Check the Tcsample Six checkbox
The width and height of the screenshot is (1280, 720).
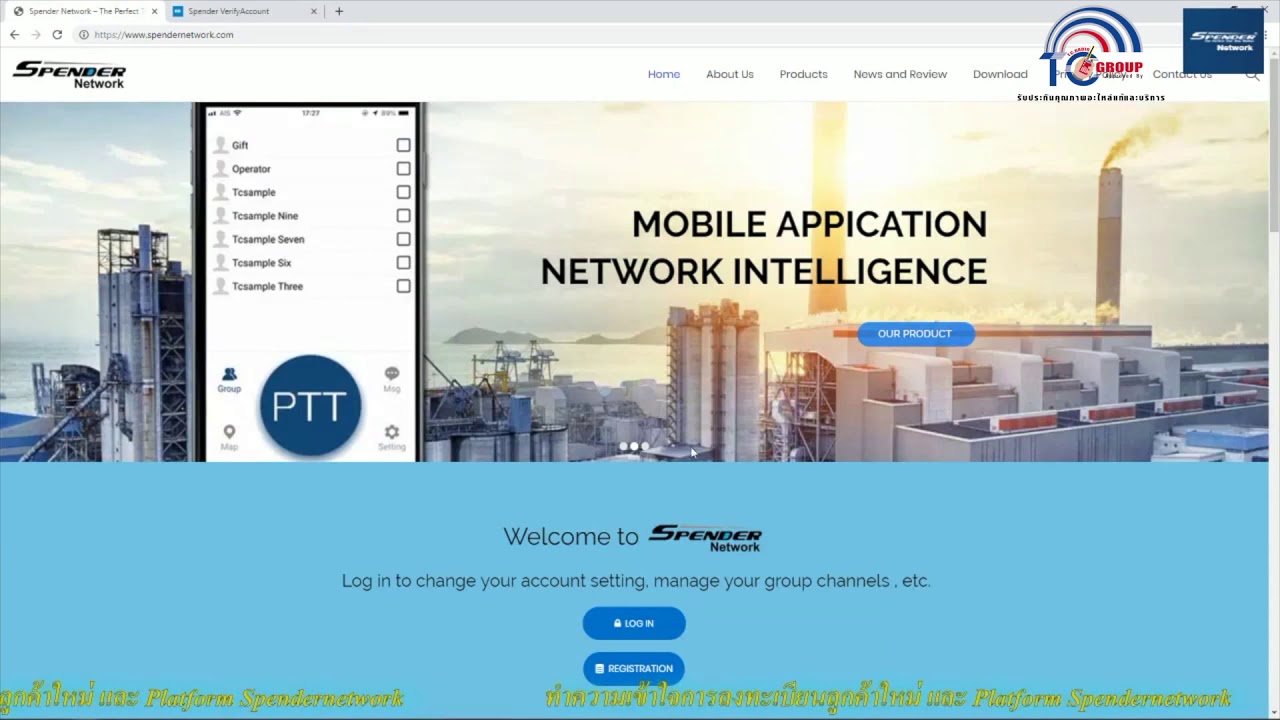coord(403,263)
